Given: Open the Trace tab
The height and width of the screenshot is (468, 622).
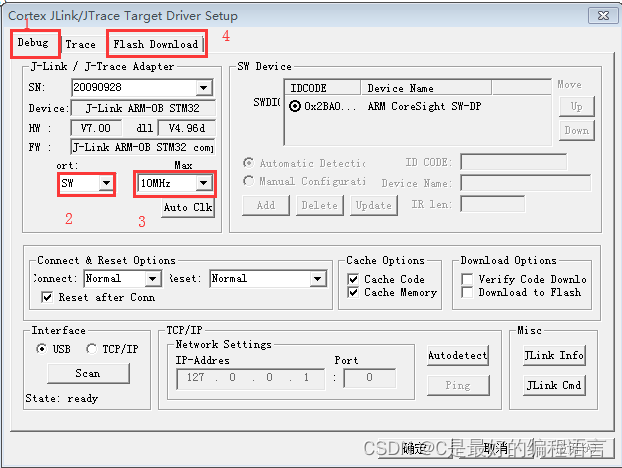Looking at the screenshot, I should click(x=81, y=44).
